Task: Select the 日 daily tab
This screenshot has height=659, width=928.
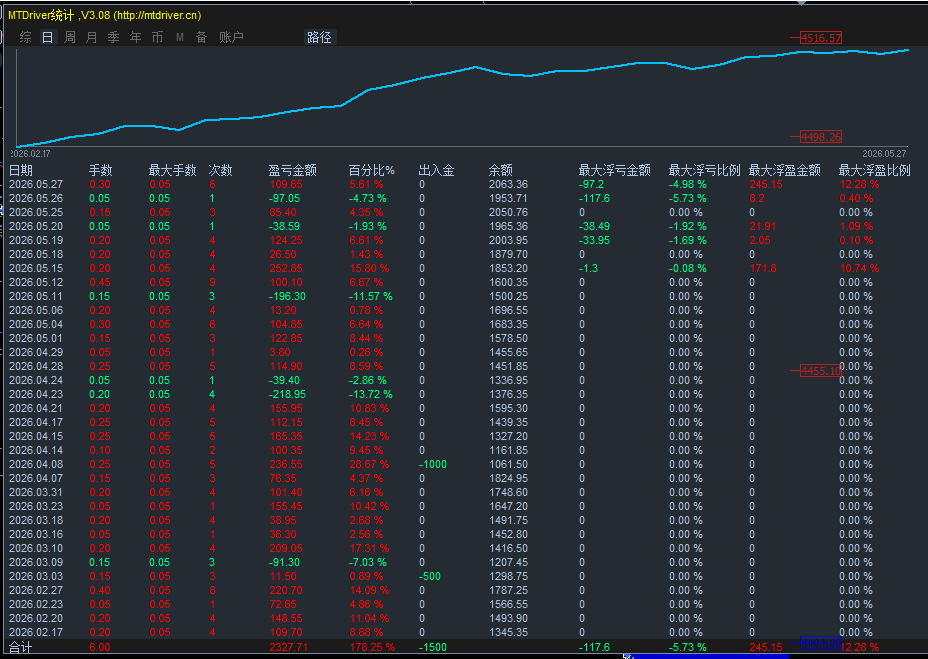Action: (x=47, y=37)
